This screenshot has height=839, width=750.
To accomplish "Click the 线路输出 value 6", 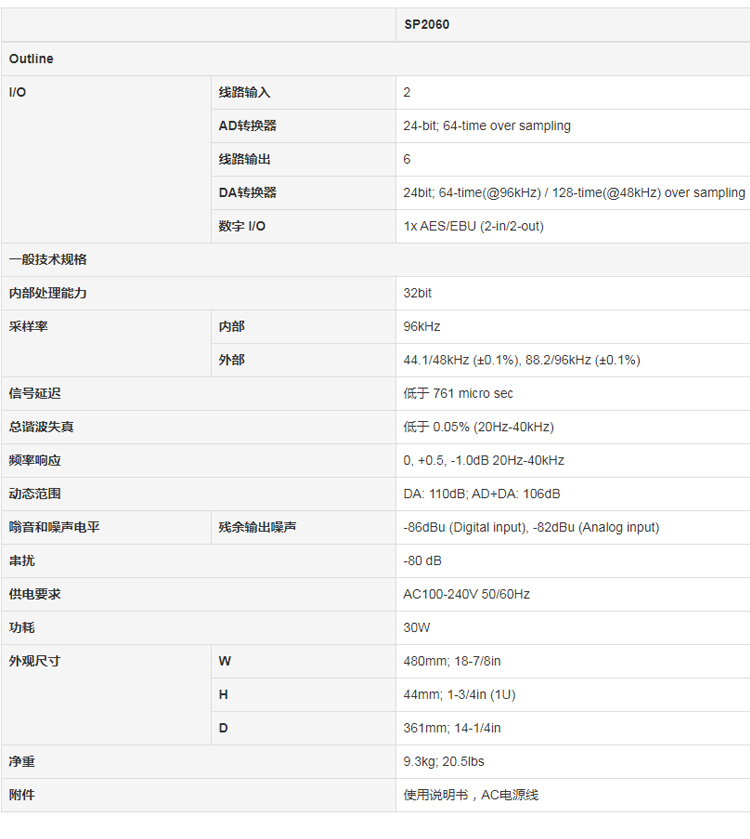I will coord(407,159).
